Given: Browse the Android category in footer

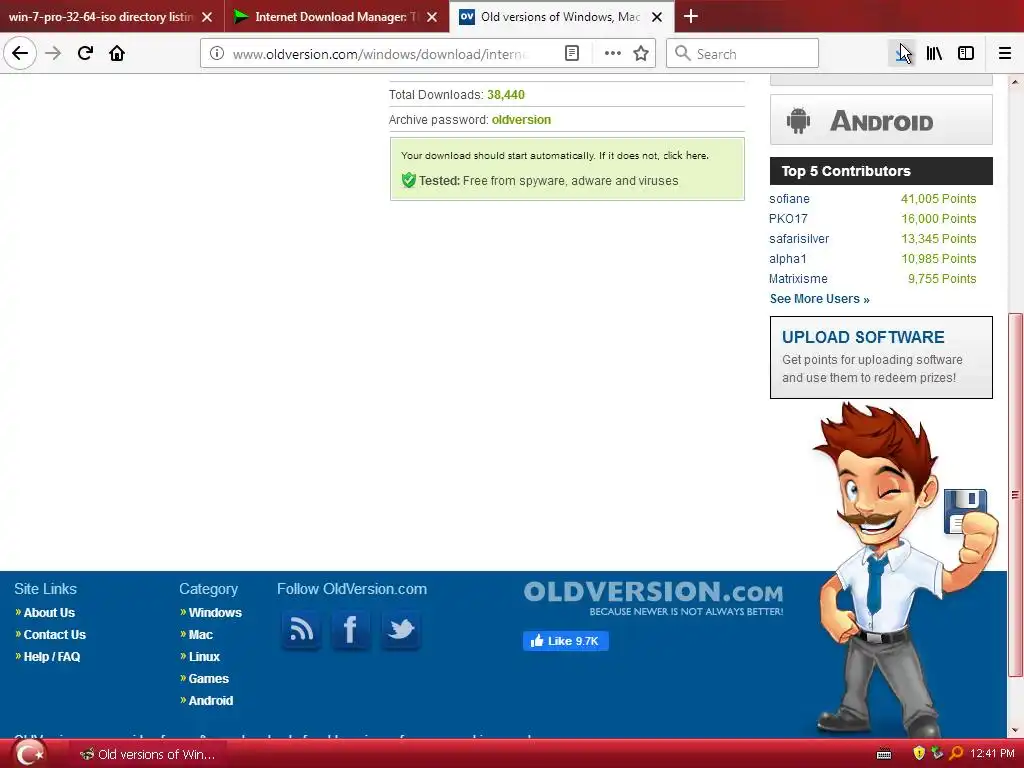Looking at the screenshot, I should (210, 701).
